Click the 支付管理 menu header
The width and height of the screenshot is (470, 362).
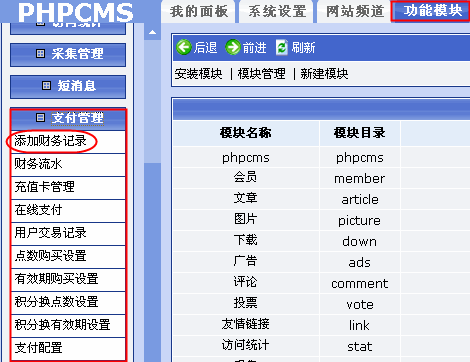68,119
